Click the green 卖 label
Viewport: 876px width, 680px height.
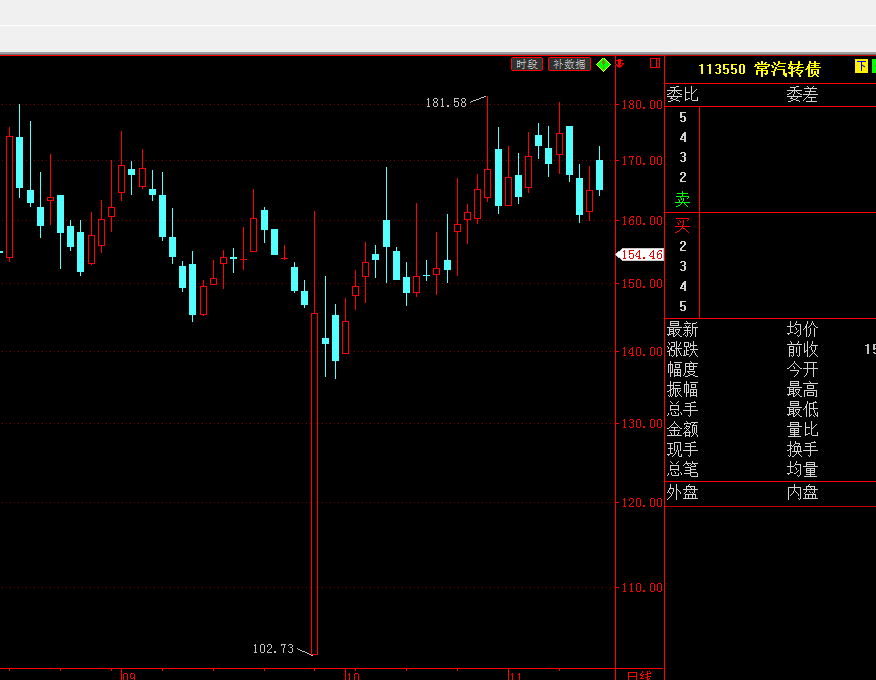pos(683,199)
